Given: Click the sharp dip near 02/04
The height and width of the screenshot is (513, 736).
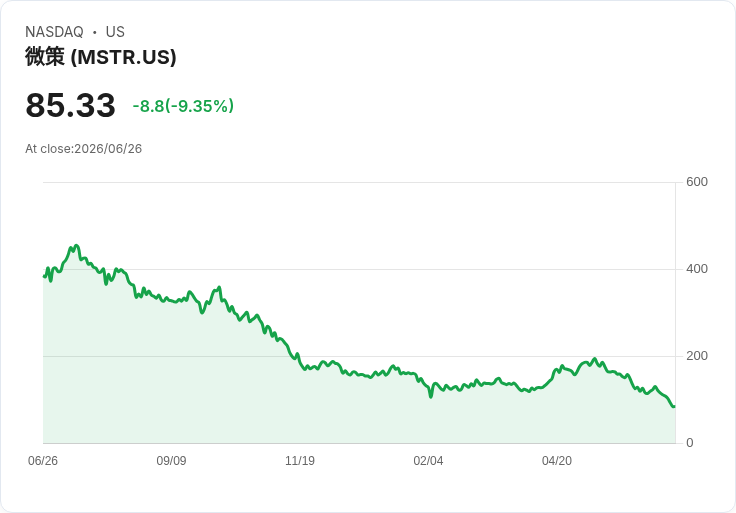Looking at the screenshot, I should [430, 397].
